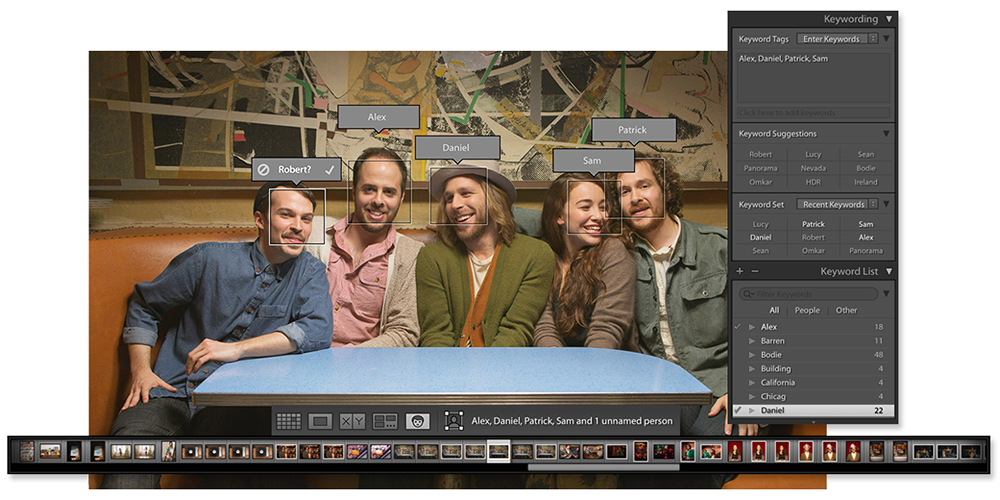Switch to Grid view
Screen dimensions: 1000x500
(289, 422)
